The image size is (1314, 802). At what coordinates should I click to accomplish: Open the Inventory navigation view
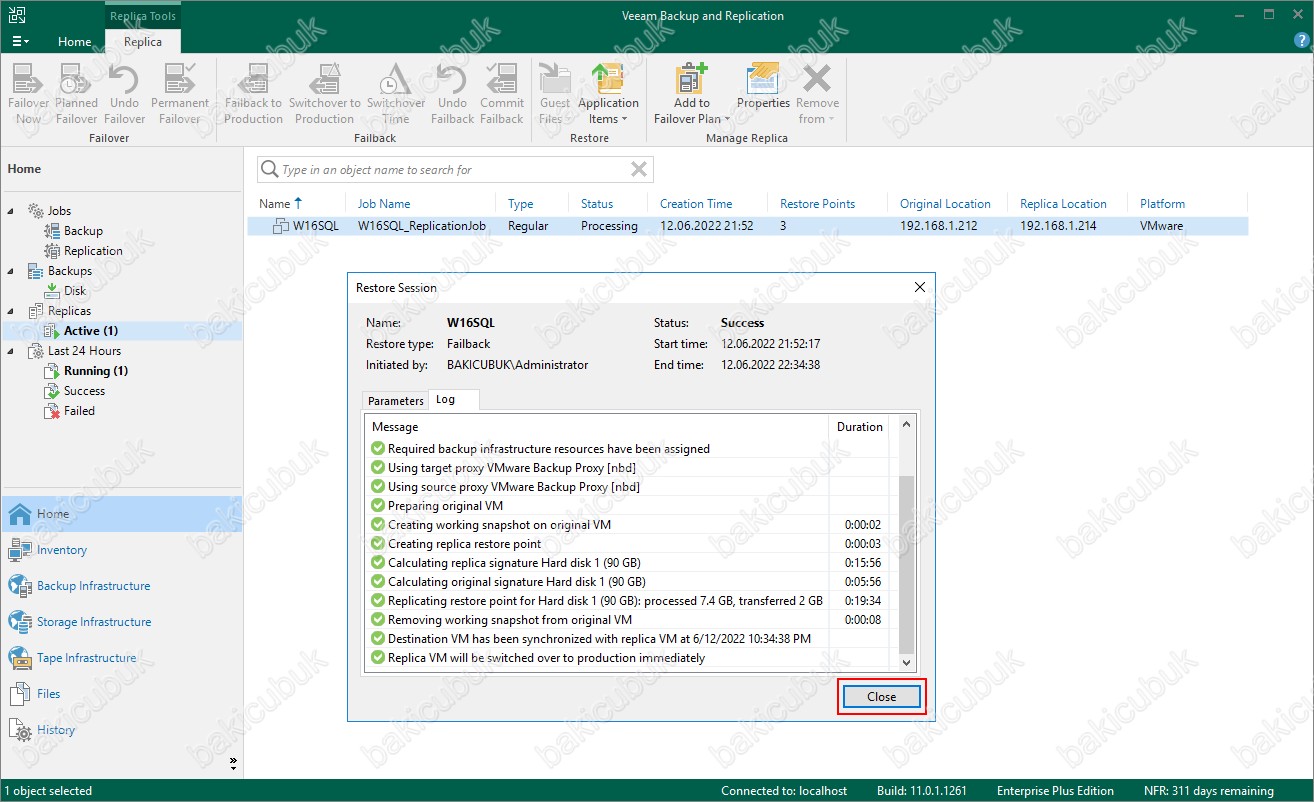coord(121,550)
